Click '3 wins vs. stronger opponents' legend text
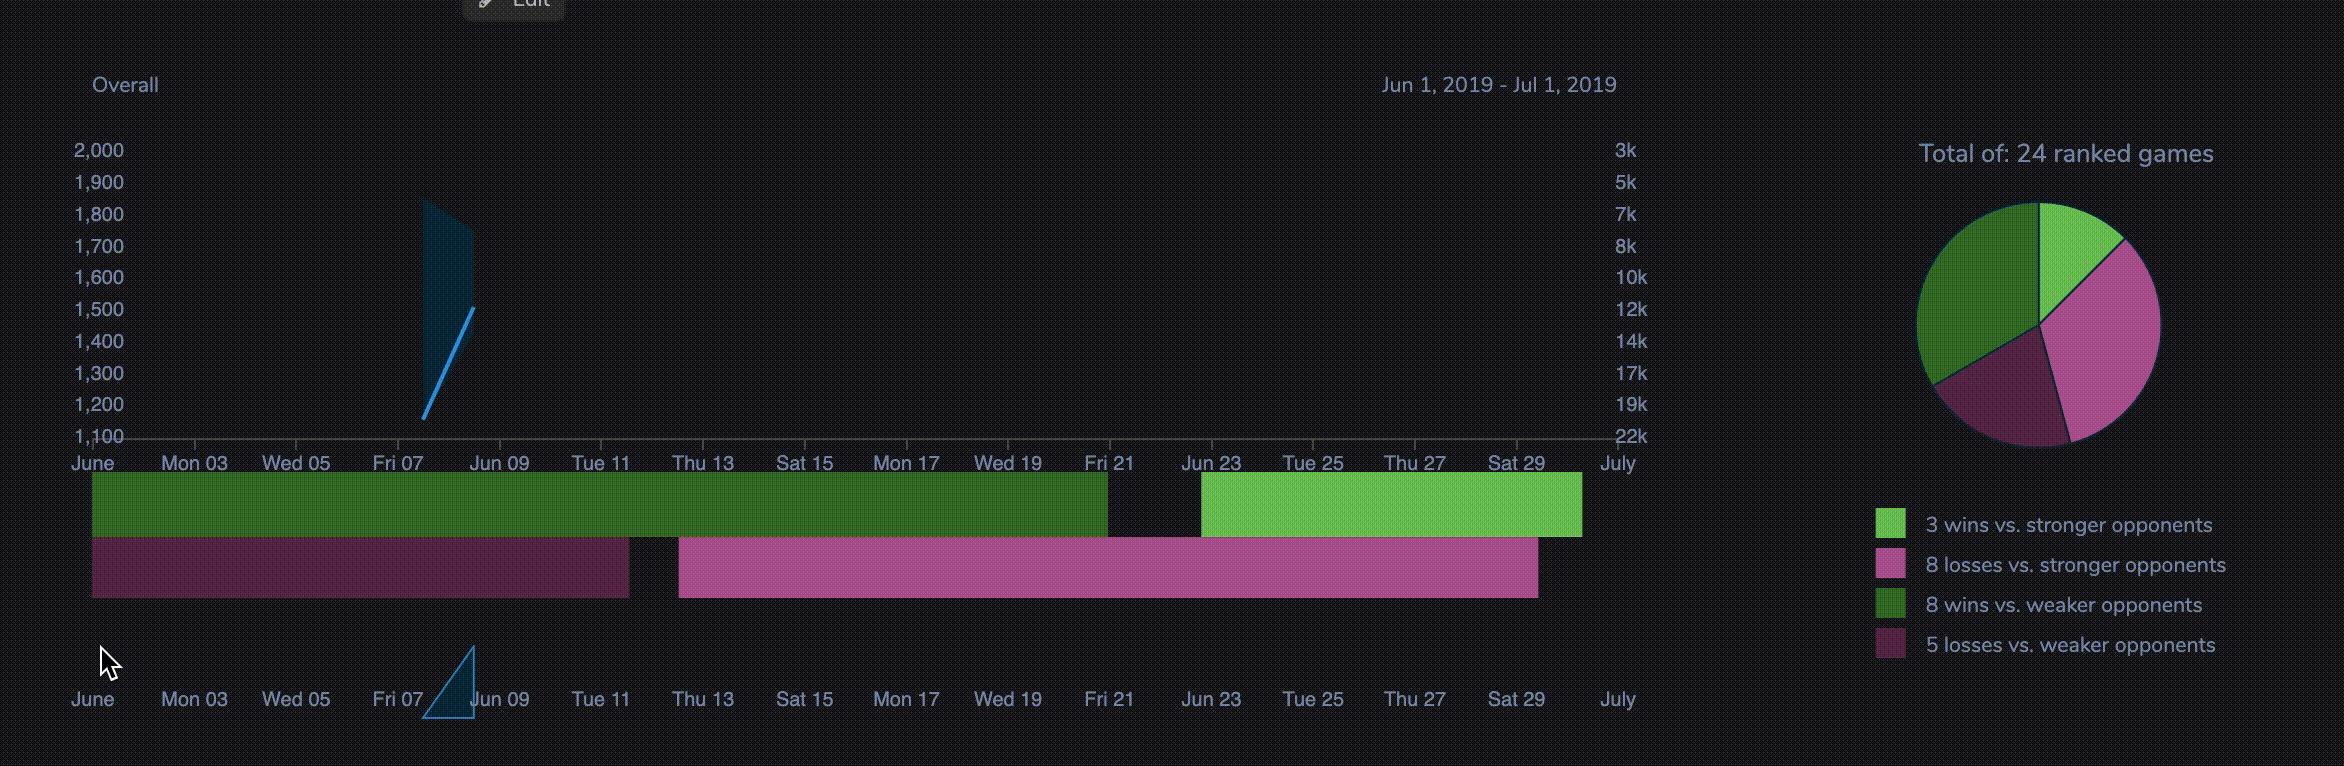2344x766 pixels. pyautogui.click(x=2069, y=525)
